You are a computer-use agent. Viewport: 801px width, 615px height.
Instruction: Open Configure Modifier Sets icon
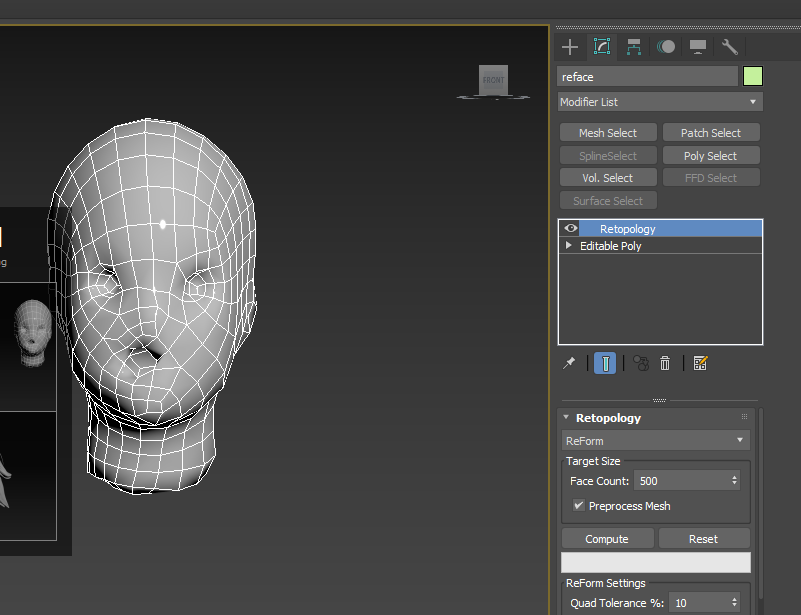[x=700, y=363]
